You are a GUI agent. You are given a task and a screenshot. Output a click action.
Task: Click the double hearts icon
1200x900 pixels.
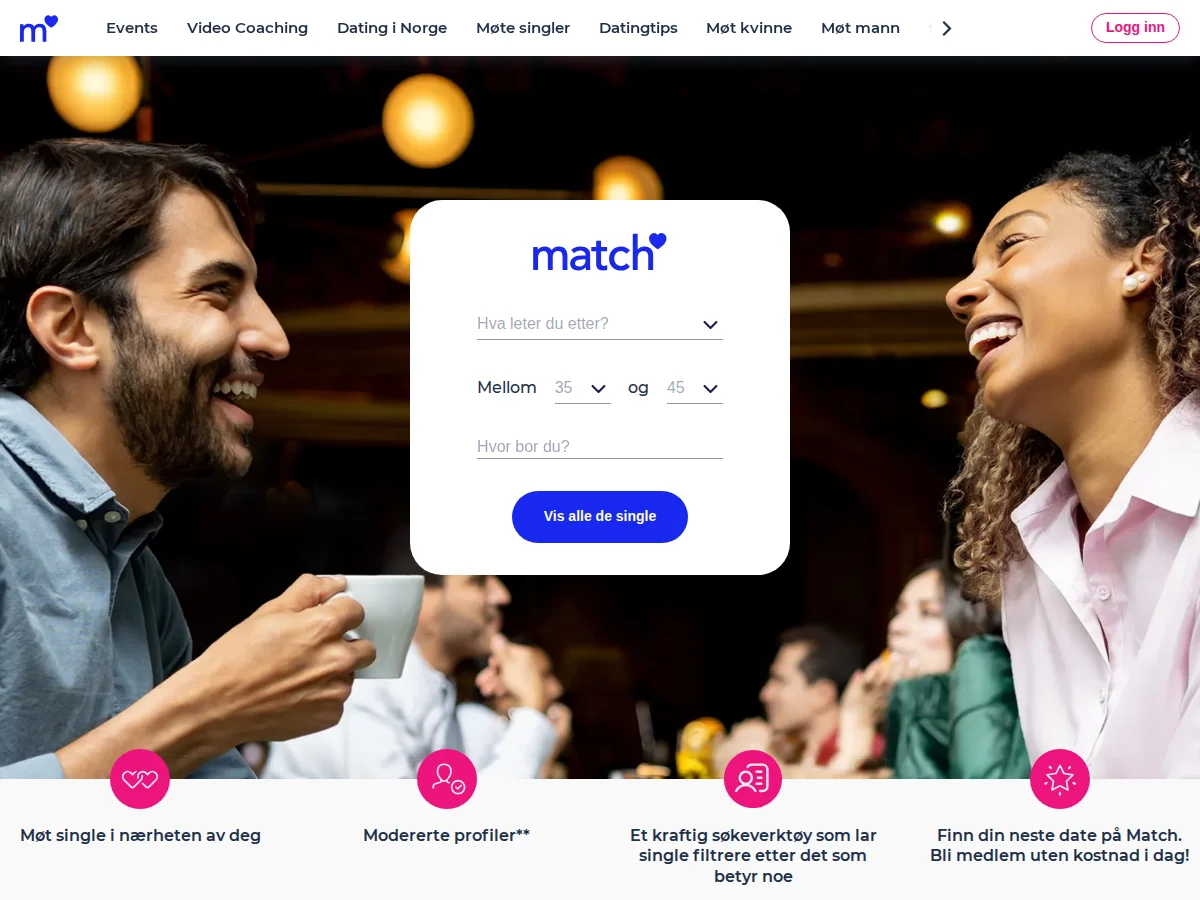tap(140, 779)
